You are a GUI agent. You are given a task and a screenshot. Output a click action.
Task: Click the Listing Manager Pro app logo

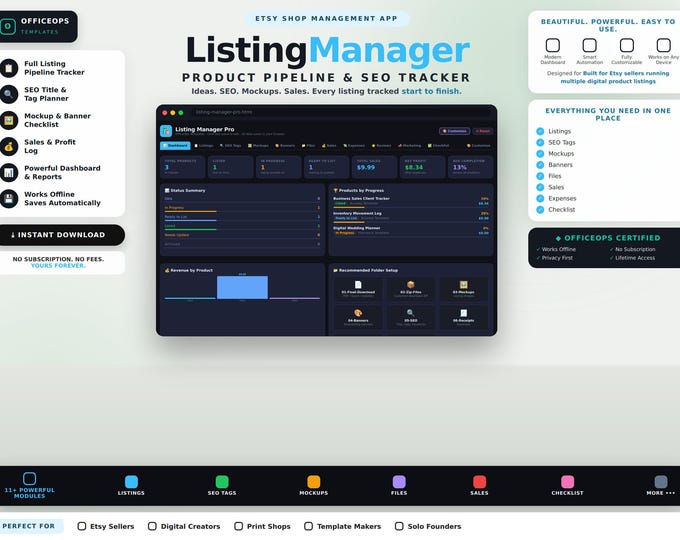pyautogui.click(x=166, y=131)
